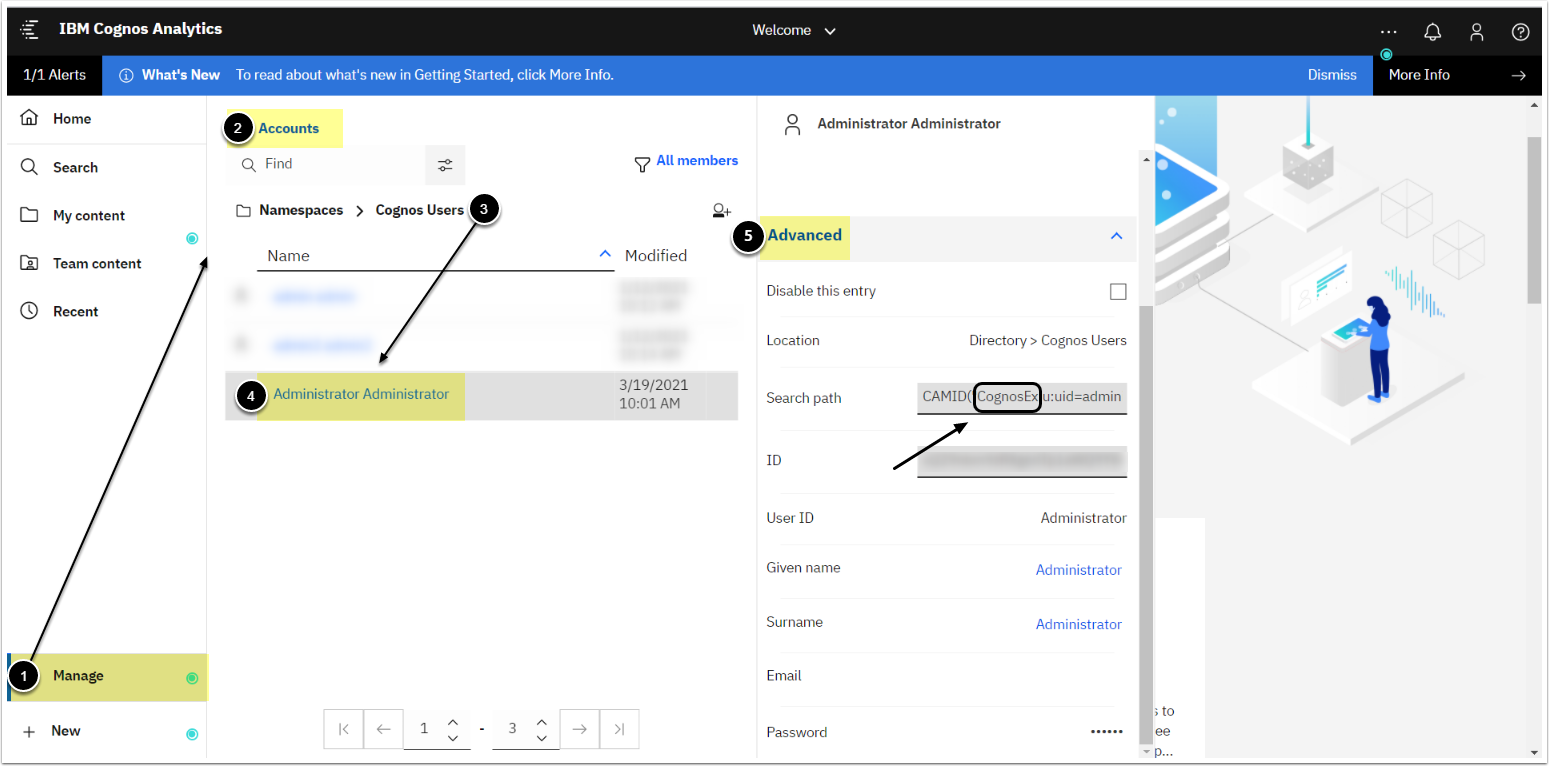This screenshot has height=766, width=1549.
Task: Open the help question mark icon
Action: 1521,32
